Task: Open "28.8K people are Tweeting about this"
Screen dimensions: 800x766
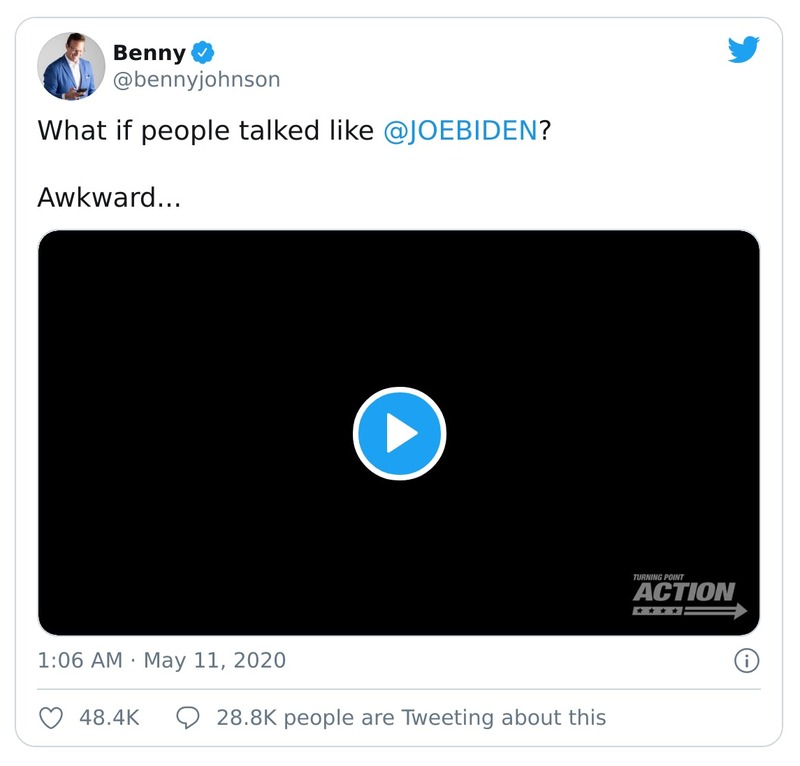Action: 411,717
